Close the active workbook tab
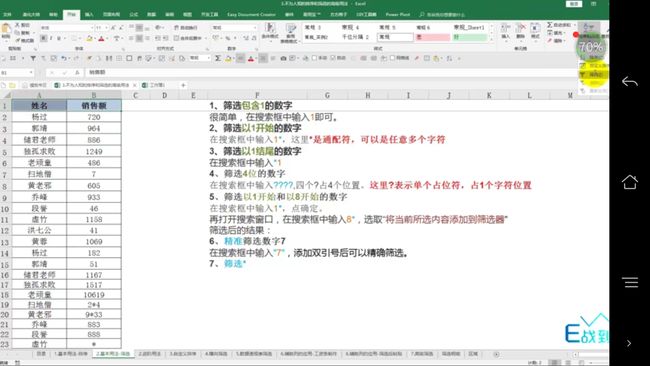 point(134,85)
